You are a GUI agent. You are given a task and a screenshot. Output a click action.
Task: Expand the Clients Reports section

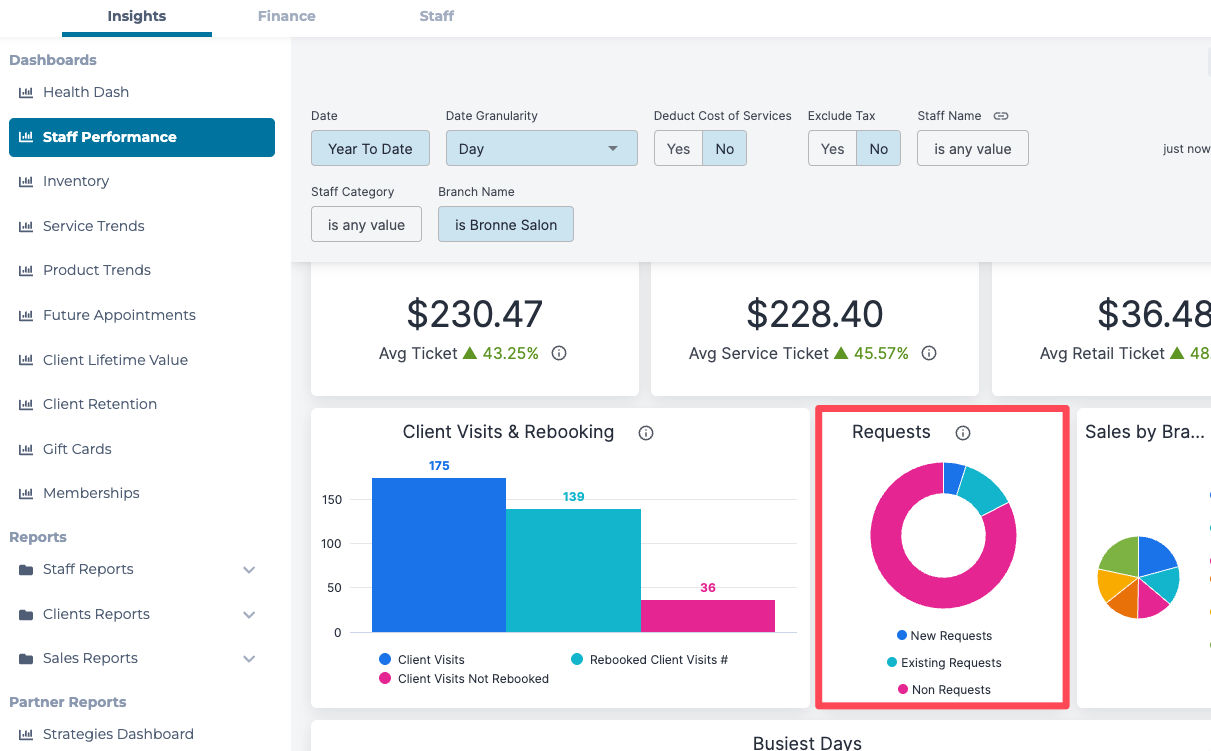click(x=249, y=614)
